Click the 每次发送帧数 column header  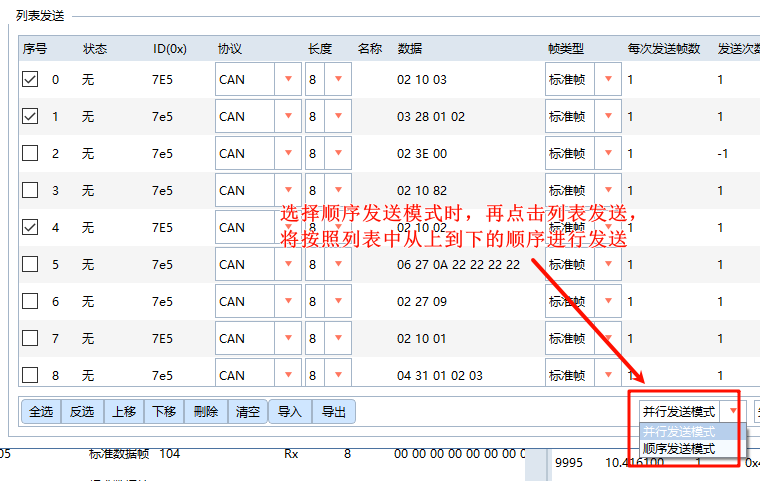(664, 48)
